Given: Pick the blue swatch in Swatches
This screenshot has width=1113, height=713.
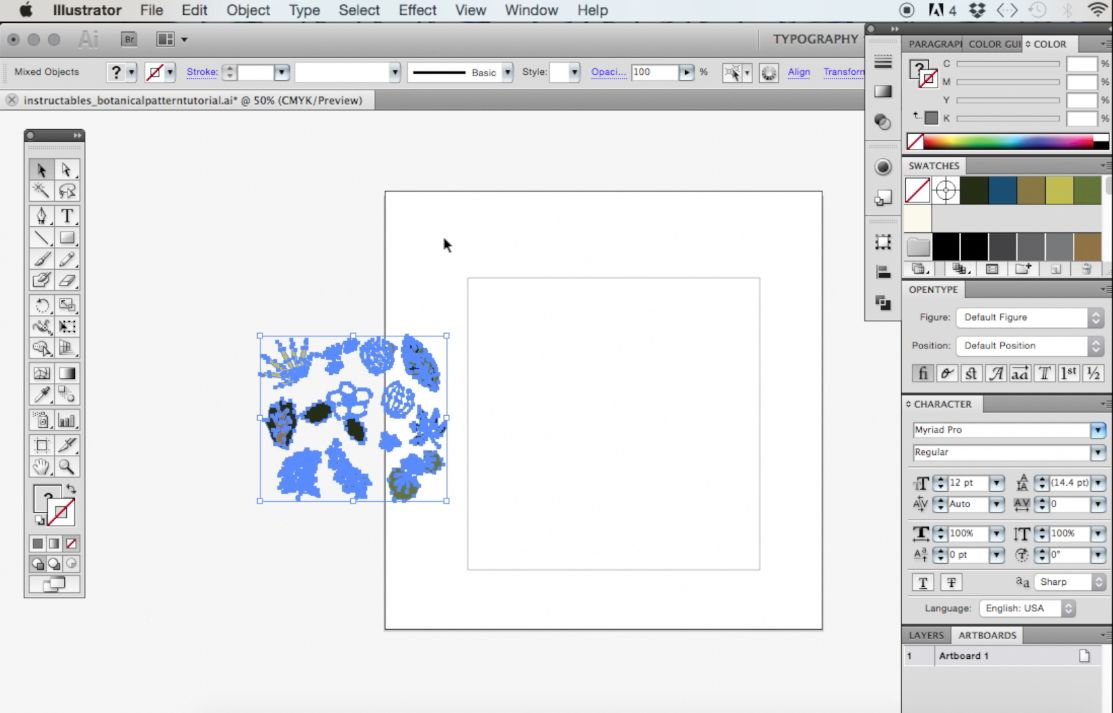Looking at the screenshot, I should 1002,190.
